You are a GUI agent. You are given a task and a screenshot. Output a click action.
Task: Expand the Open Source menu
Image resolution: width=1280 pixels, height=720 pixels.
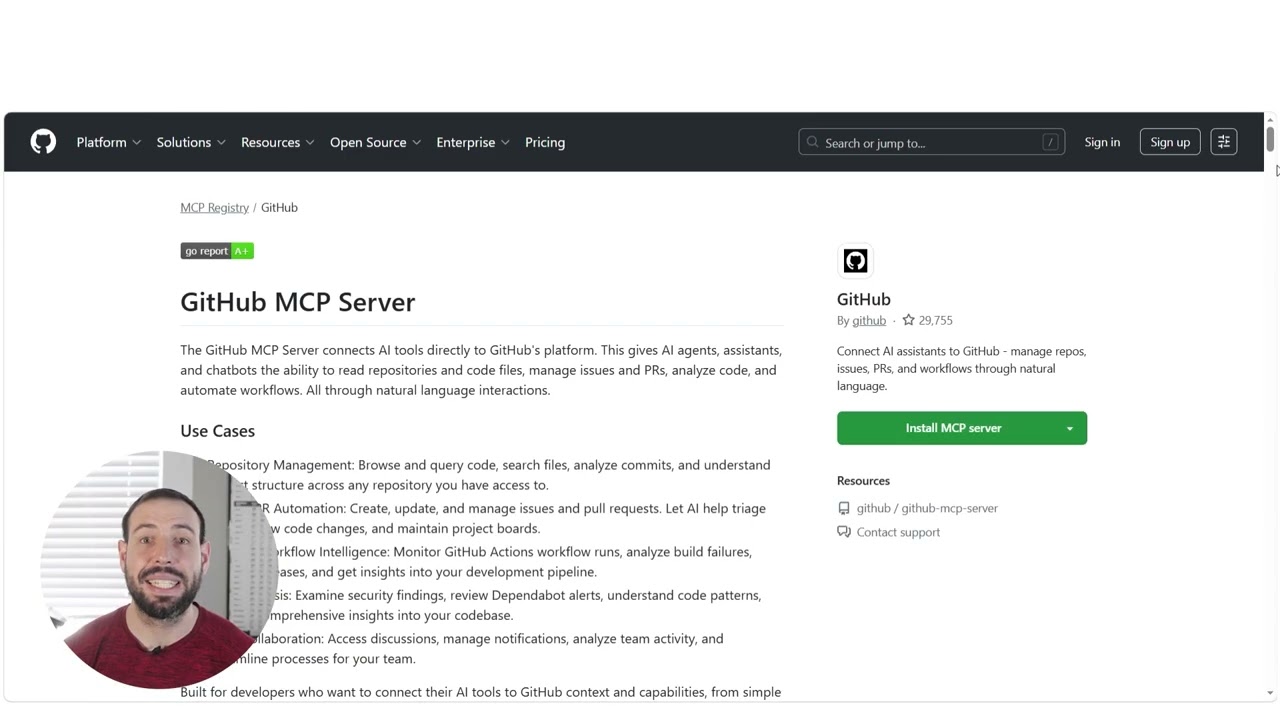tap(376, 142)
